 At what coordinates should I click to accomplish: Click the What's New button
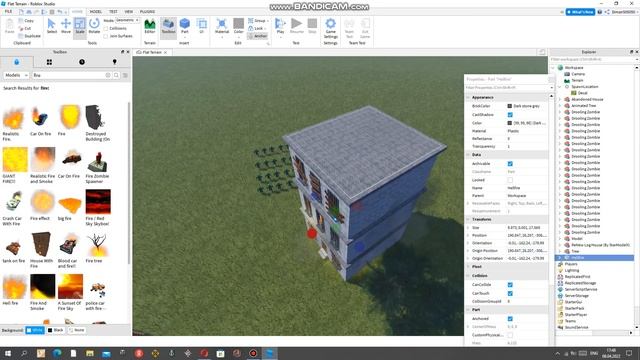[x=580, y=12]
